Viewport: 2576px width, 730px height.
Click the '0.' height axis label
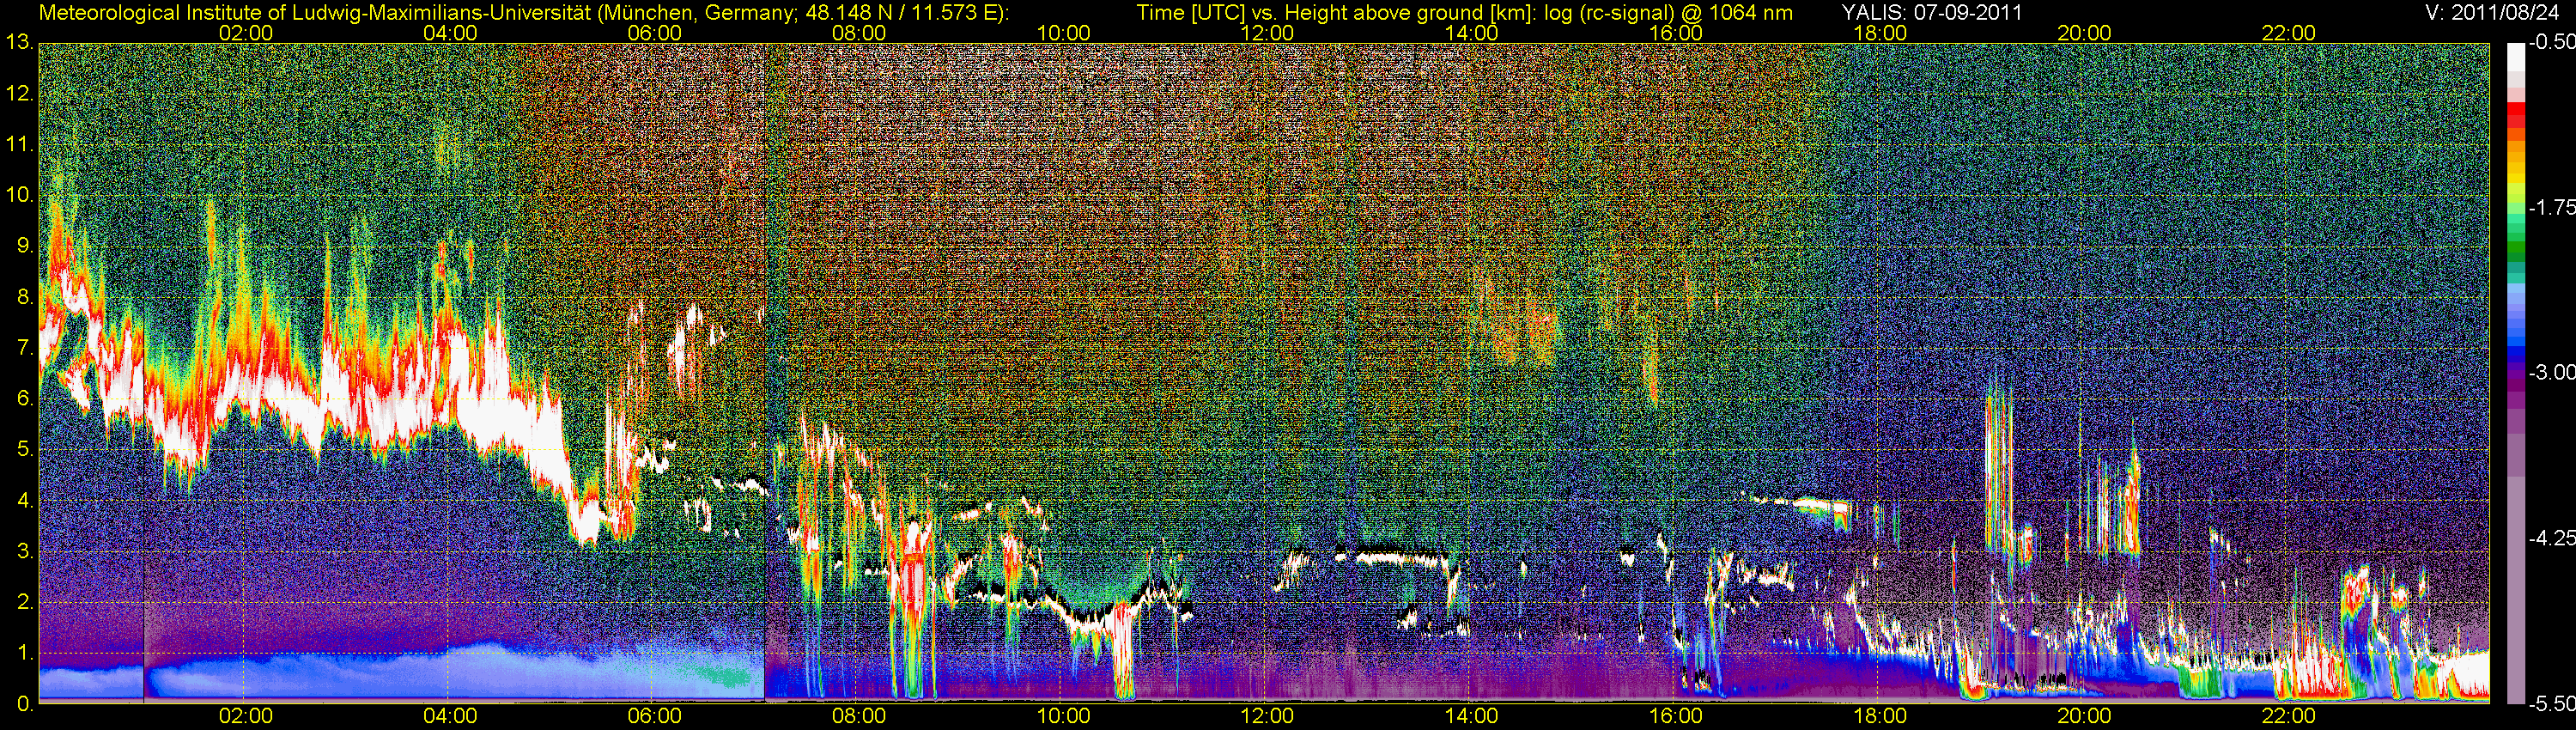coord(25,704)
